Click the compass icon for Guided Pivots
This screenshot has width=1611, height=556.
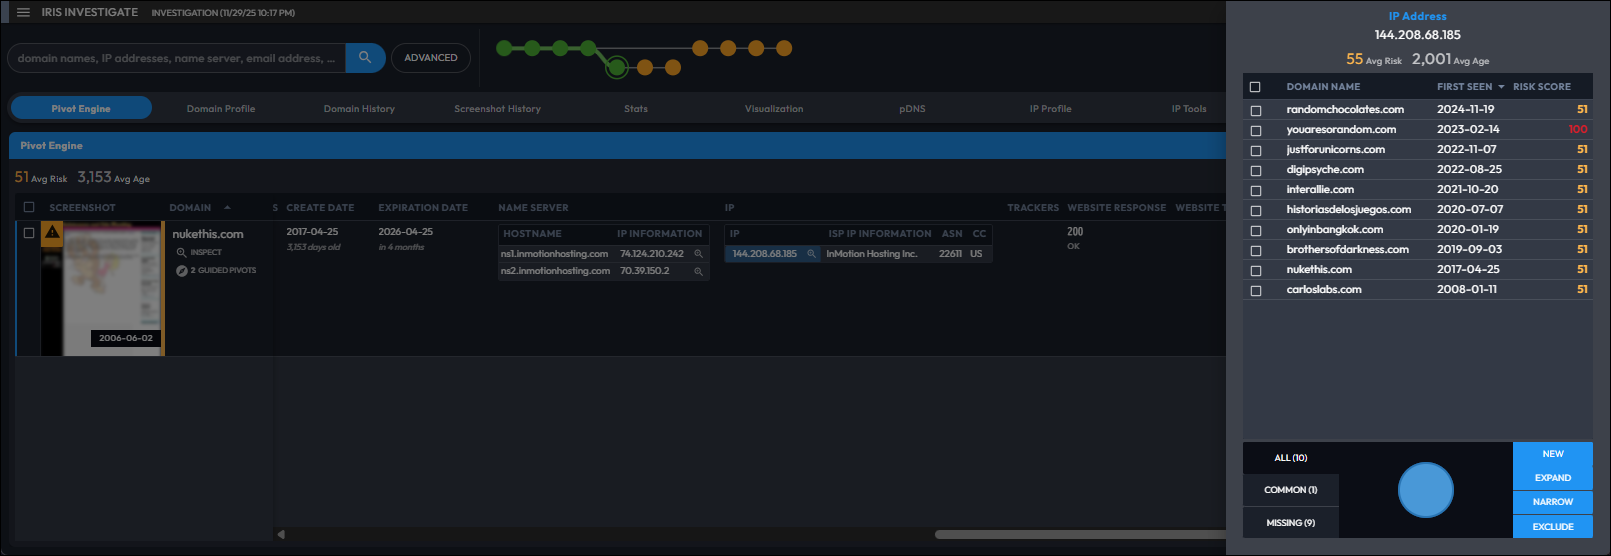181,271
